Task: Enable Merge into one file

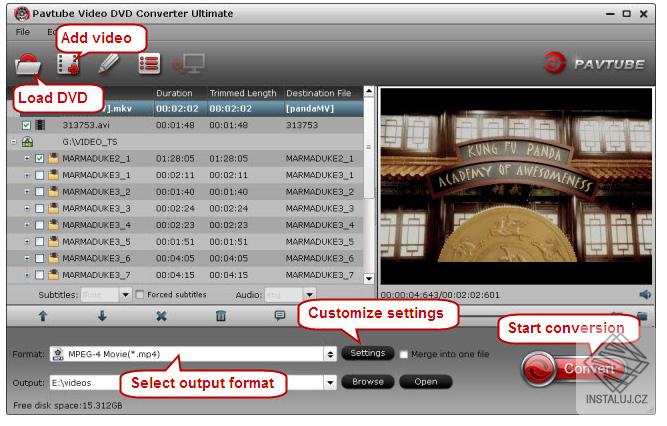Action: (x=404, y=355)
